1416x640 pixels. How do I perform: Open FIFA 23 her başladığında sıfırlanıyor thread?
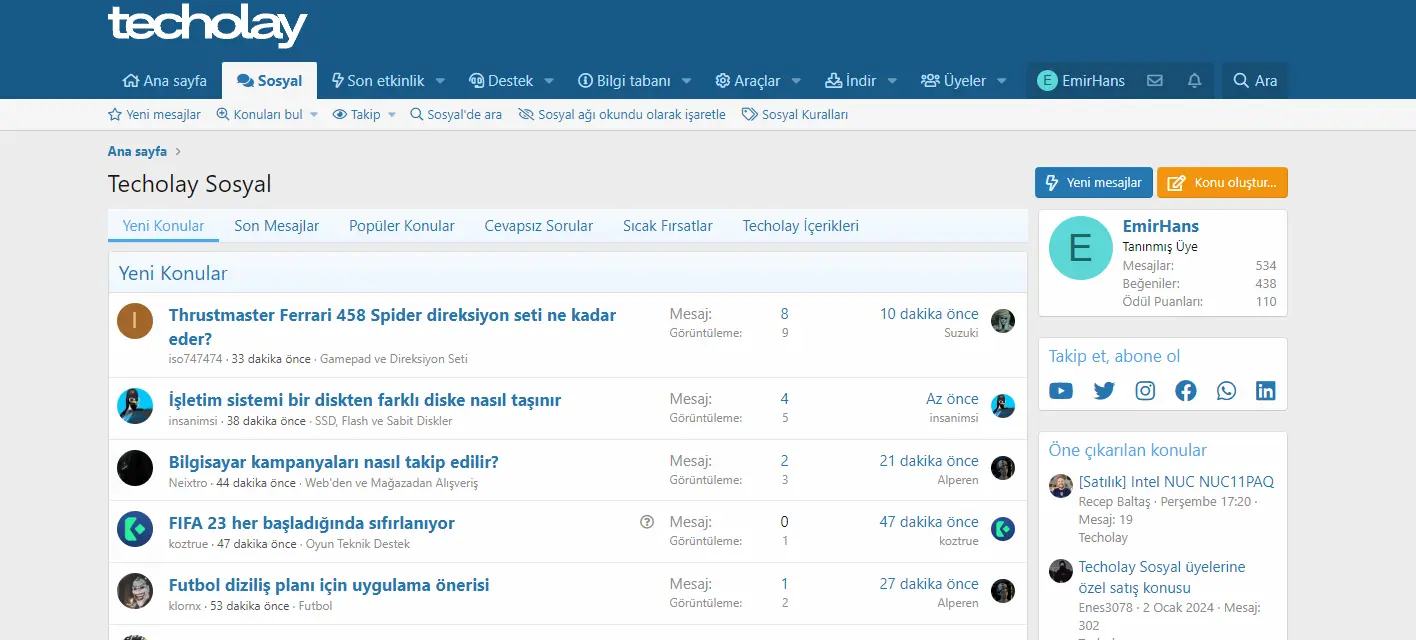click(x=311, y=523)
